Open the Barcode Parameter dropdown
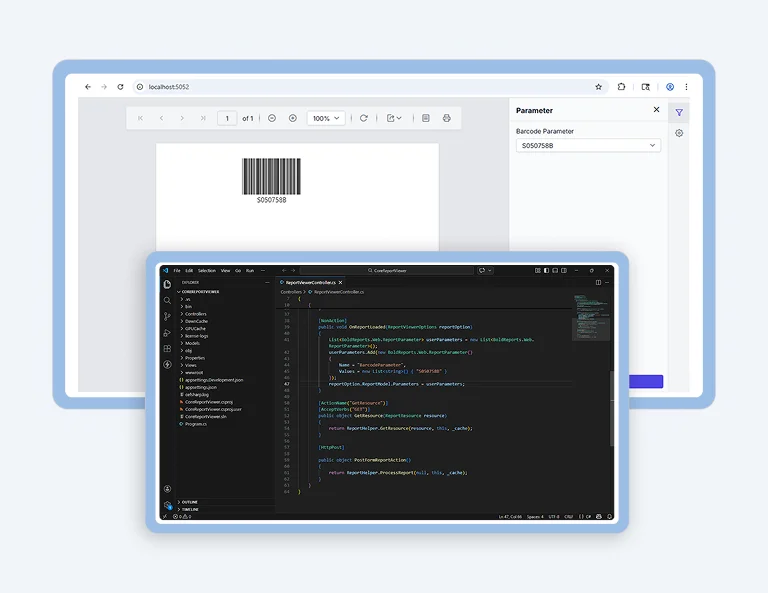Screen dimensions: 768x593 [x=588, y=145]
